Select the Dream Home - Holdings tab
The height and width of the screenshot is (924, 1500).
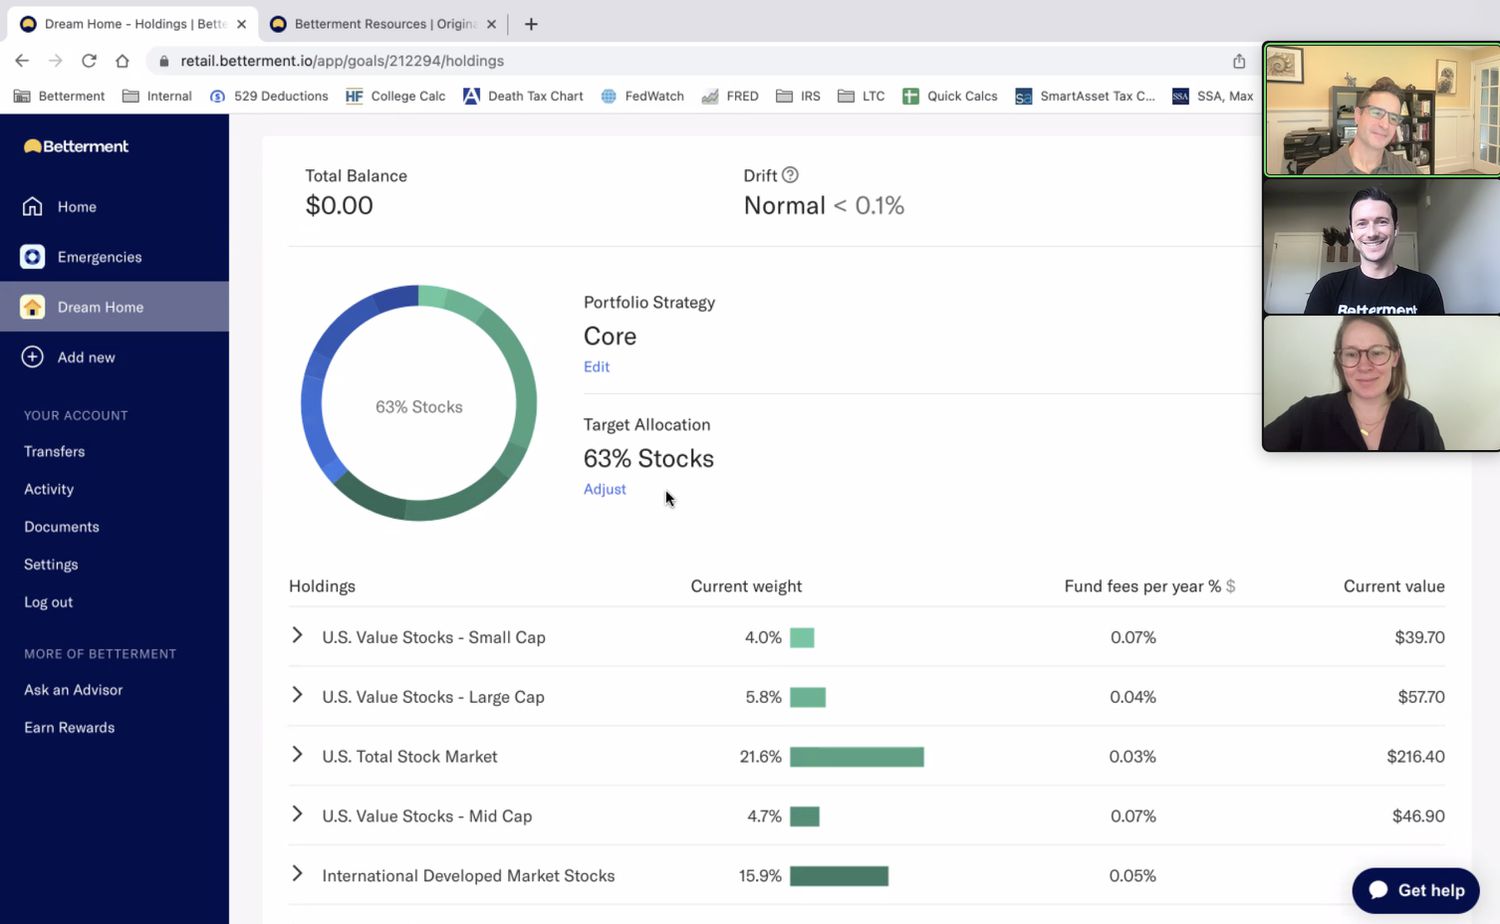pos(130,24)
